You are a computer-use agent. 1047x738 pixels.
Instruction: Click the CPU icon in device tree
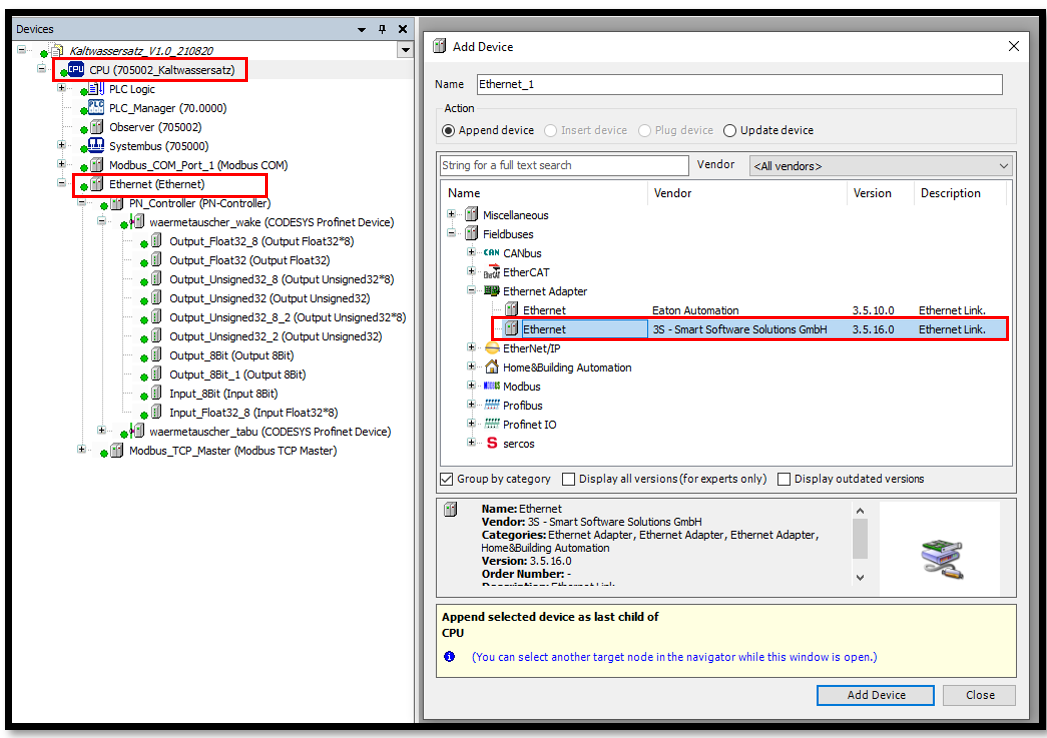76,70
